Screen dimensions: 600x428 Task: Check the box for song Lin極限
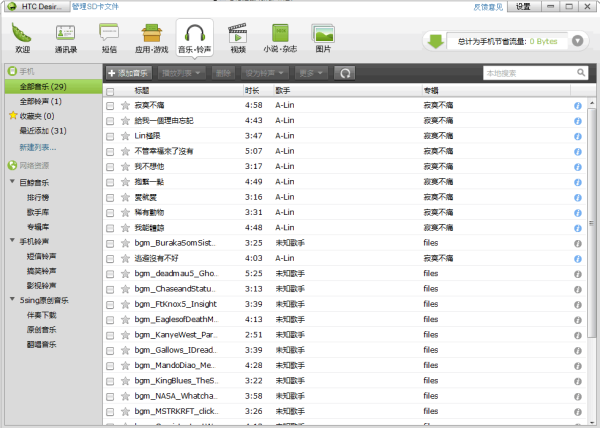(x=110, y=135)
